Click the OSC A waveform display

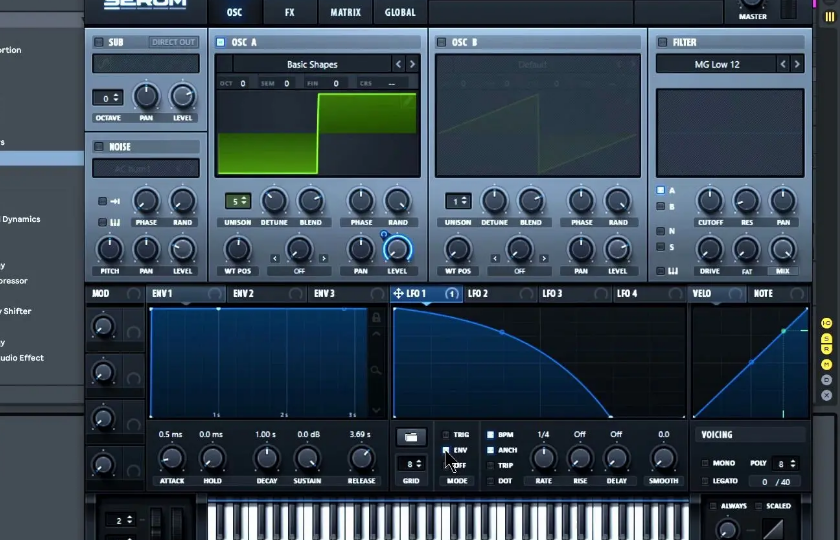(318, 133)
